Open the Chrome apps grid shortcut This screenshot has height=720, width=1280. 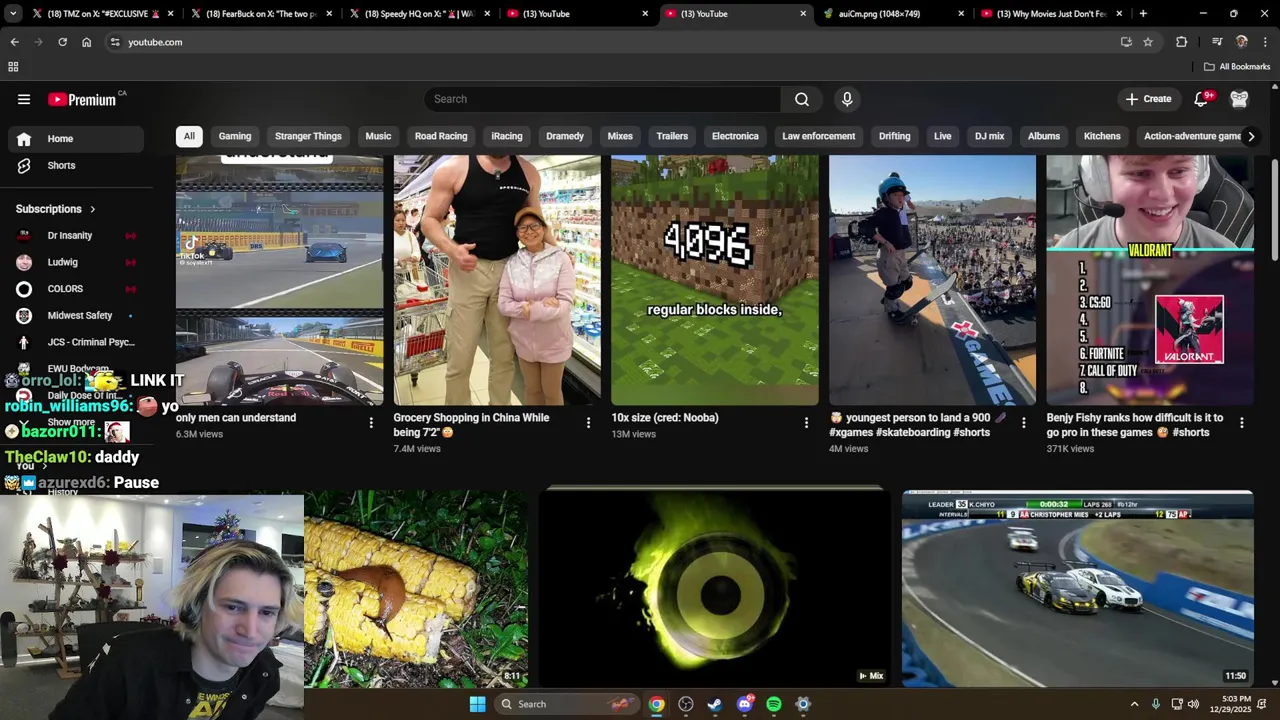13,67
